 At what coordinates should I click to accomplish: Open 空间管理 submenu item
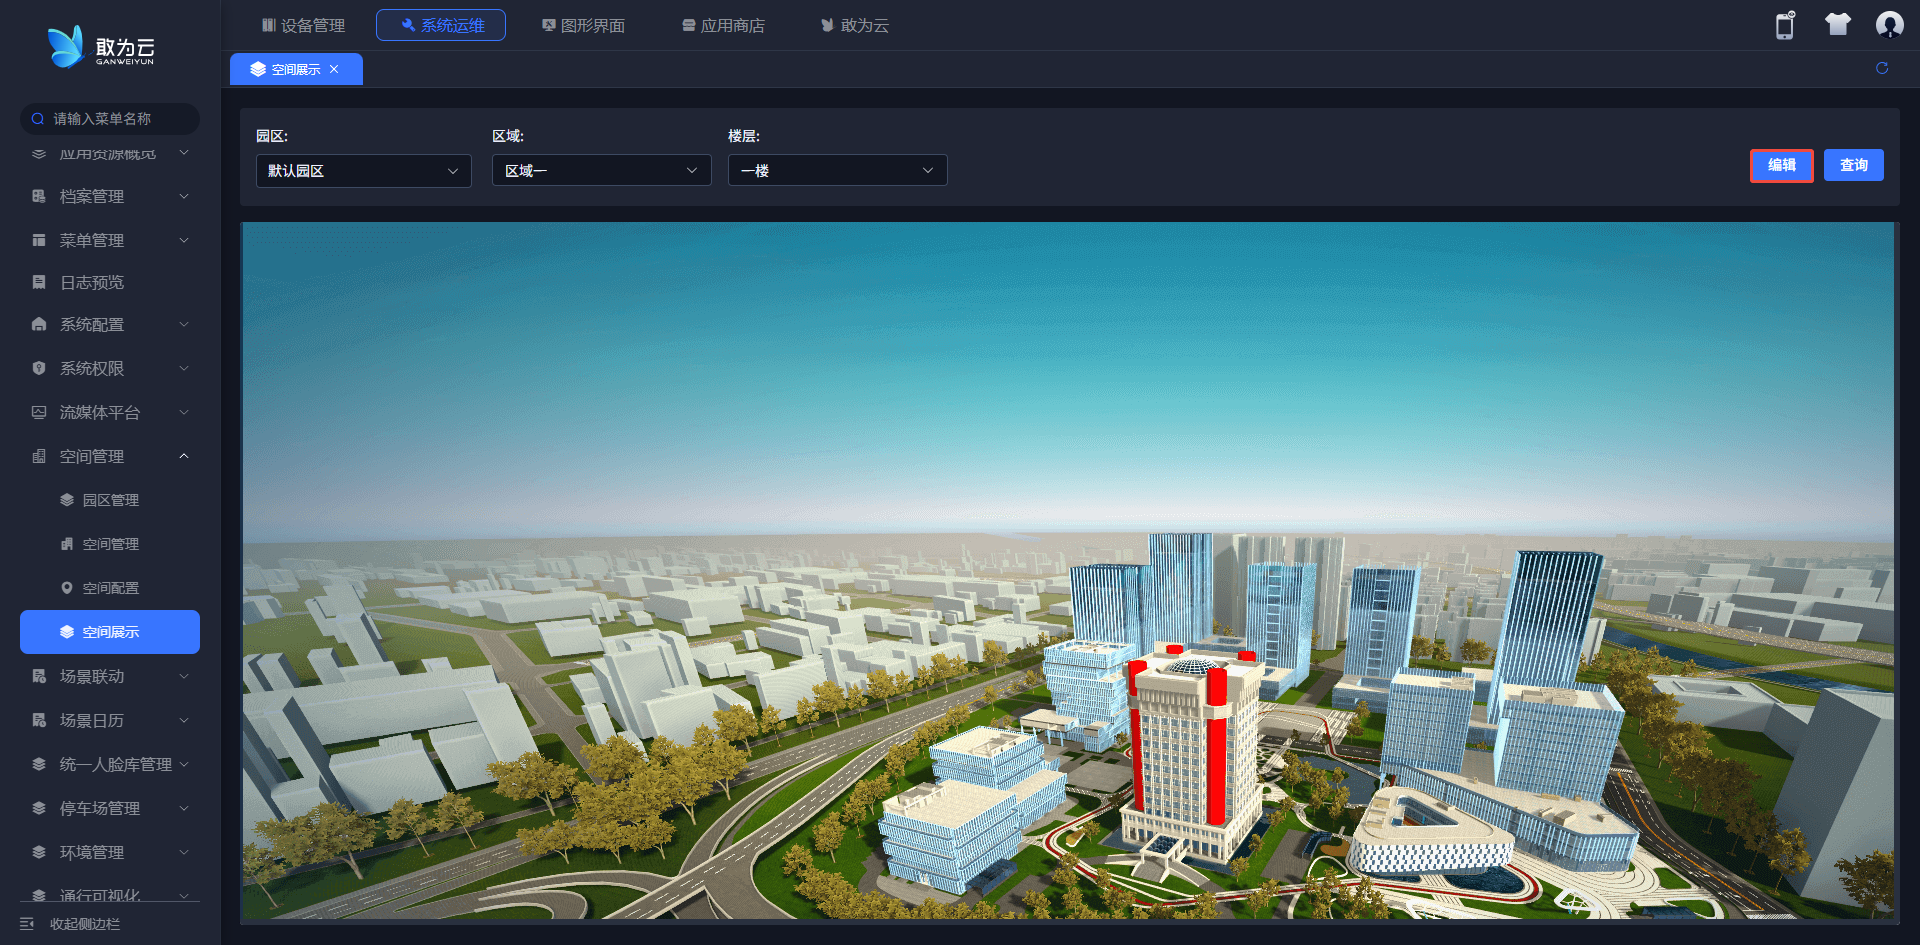click(x=110, y=544)
